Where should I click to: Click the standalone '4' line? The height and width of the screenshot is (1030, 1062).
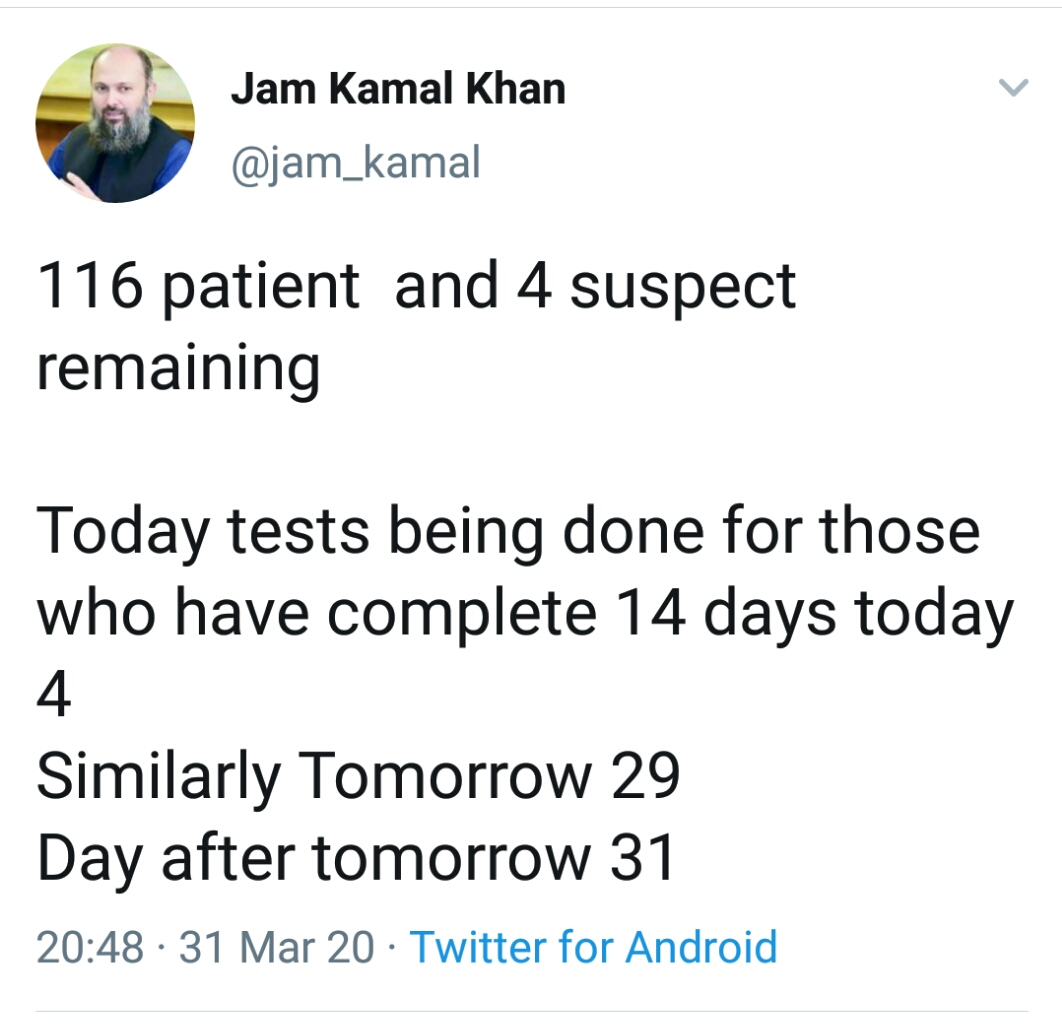pos(54,694)
